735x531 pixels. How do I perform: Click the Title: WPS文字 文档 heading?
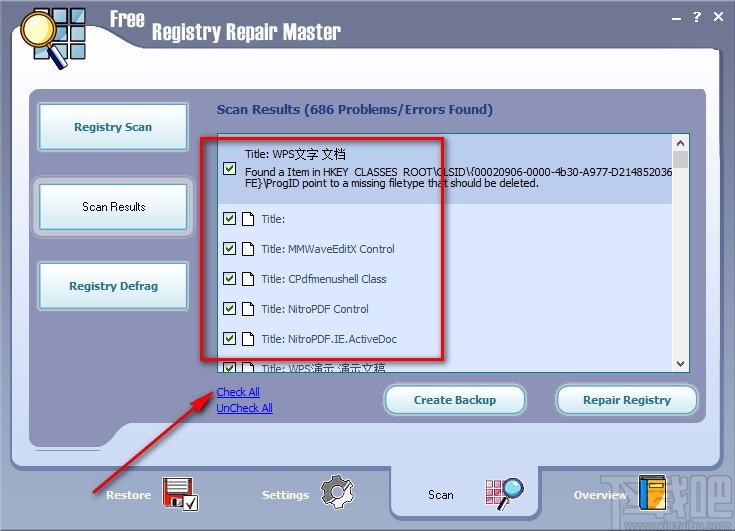coord(295,154)
